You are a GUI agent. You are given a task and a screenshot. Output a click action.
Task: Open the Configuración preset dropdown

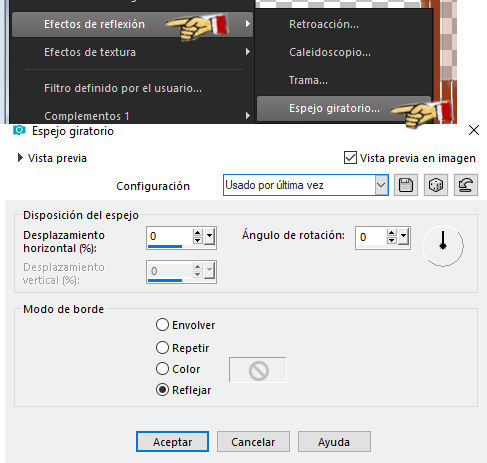click(x=306, y=185)
